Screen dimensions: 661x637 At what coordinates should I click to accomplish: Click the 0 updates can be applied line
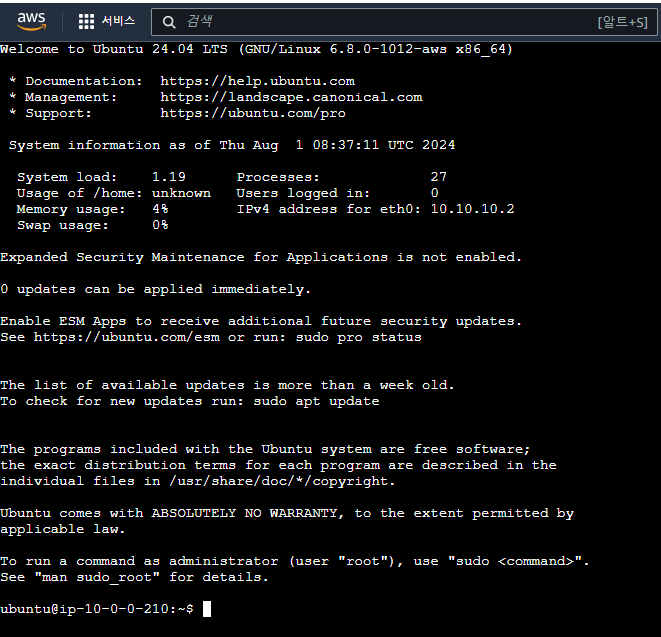[156, 289]
